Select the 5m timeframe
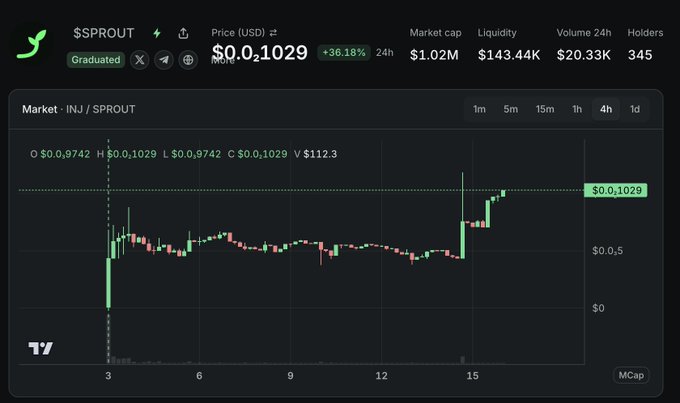Viewport: 680px width, 403px height. point(510,109)
